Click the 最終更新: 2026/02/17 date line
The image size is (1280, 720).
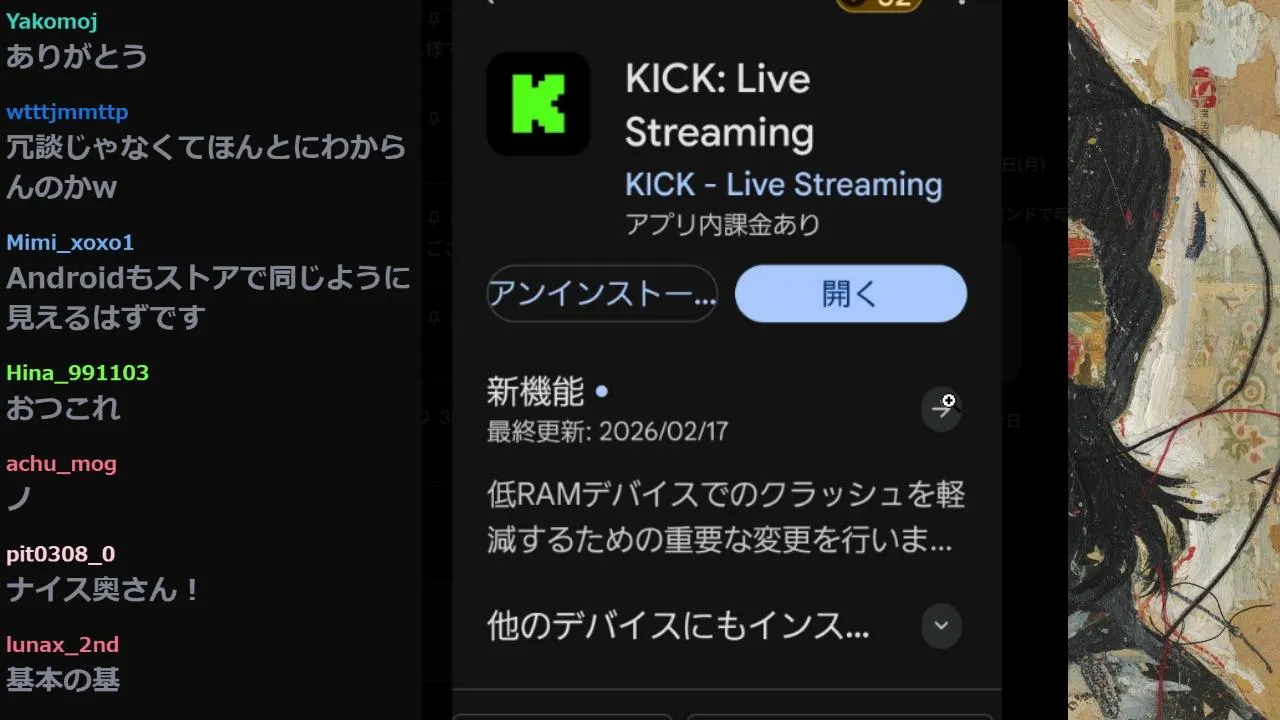pyautogui.click(x=607, y=432)
